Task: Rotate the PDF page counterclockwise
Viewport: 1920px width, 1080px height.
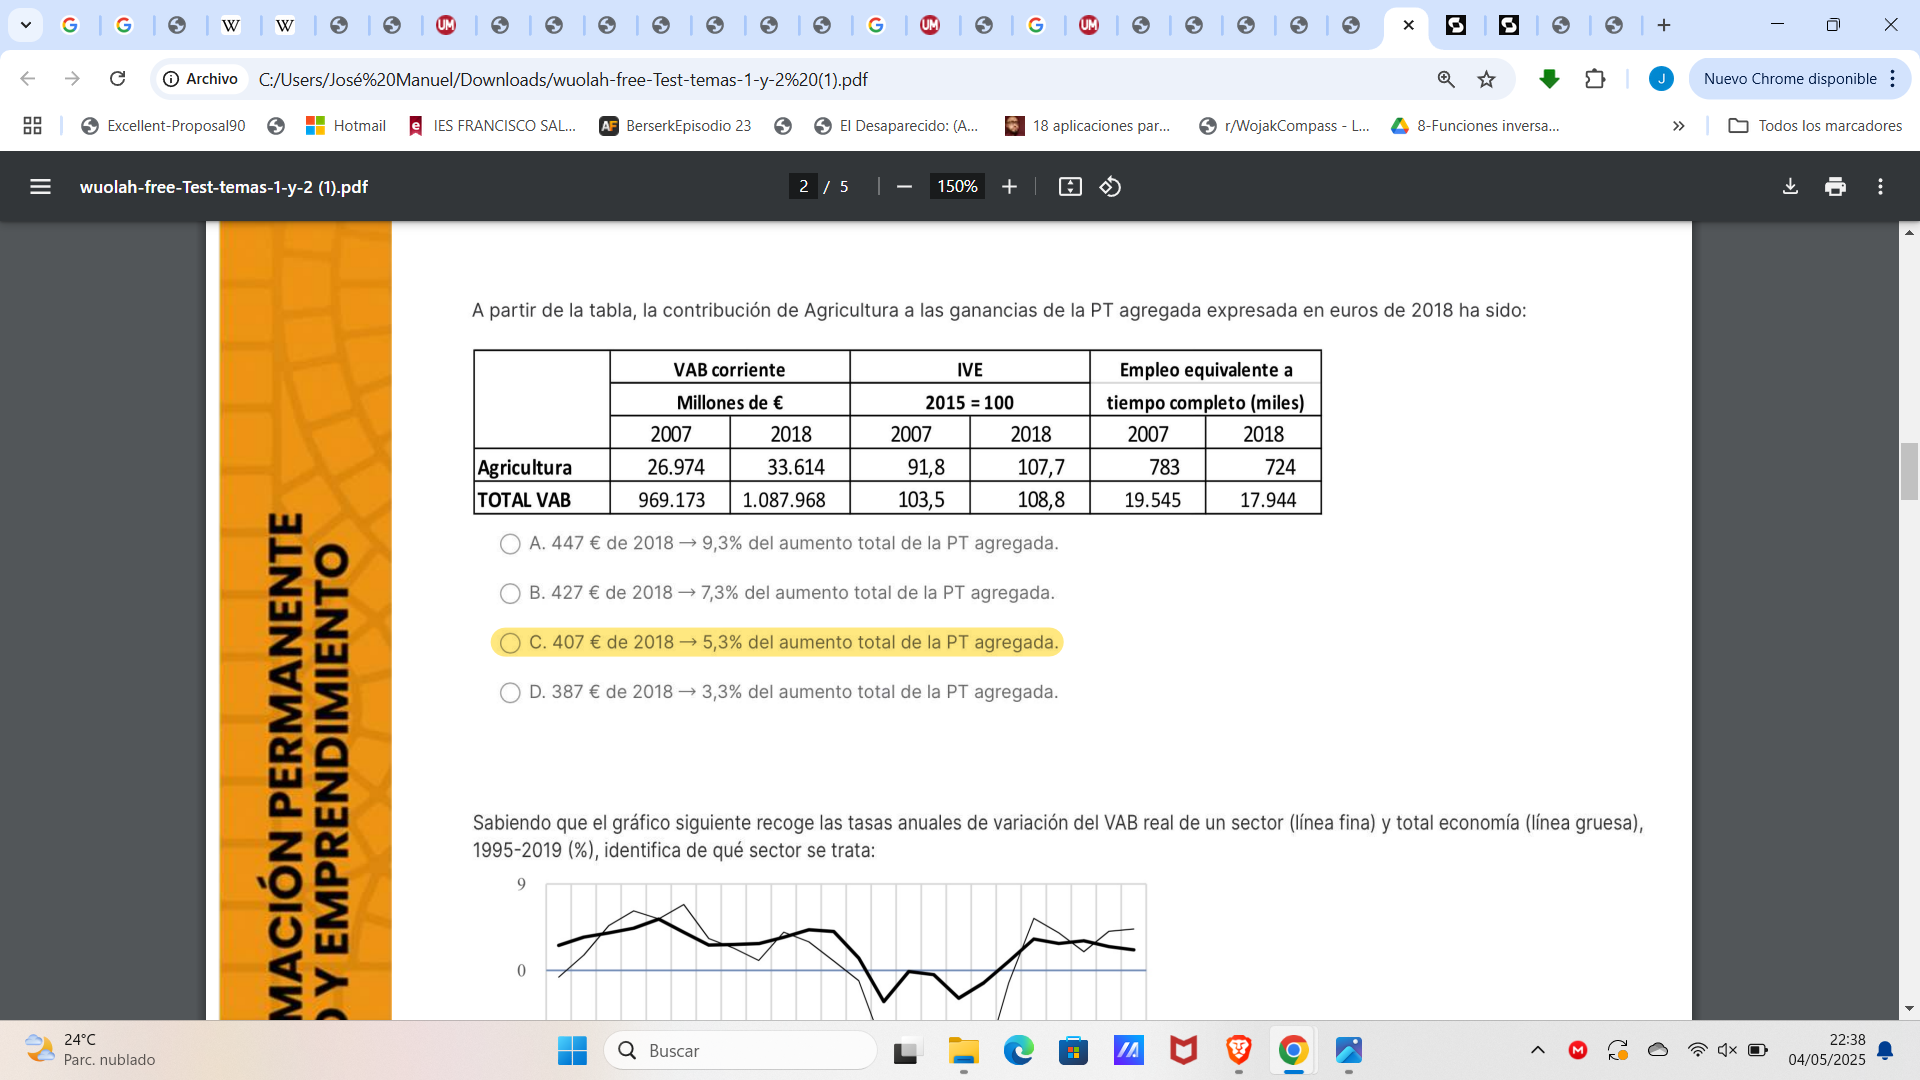Action: [x=1110, y=186]
